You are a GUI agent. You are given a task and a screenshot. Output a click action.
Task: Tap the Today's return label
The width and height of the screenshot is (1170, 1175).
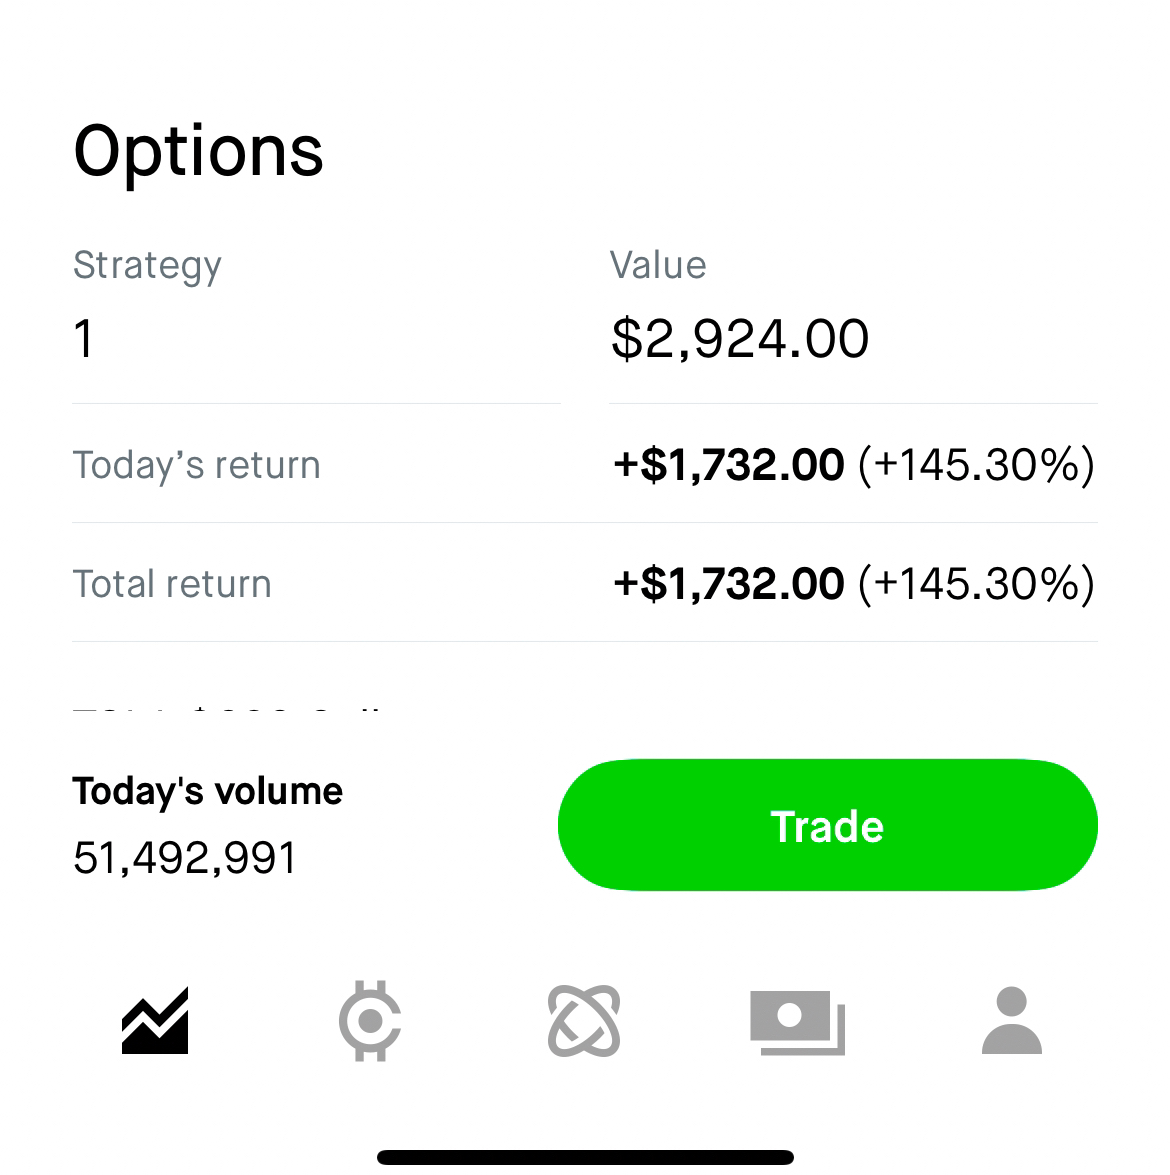(196, 465)
